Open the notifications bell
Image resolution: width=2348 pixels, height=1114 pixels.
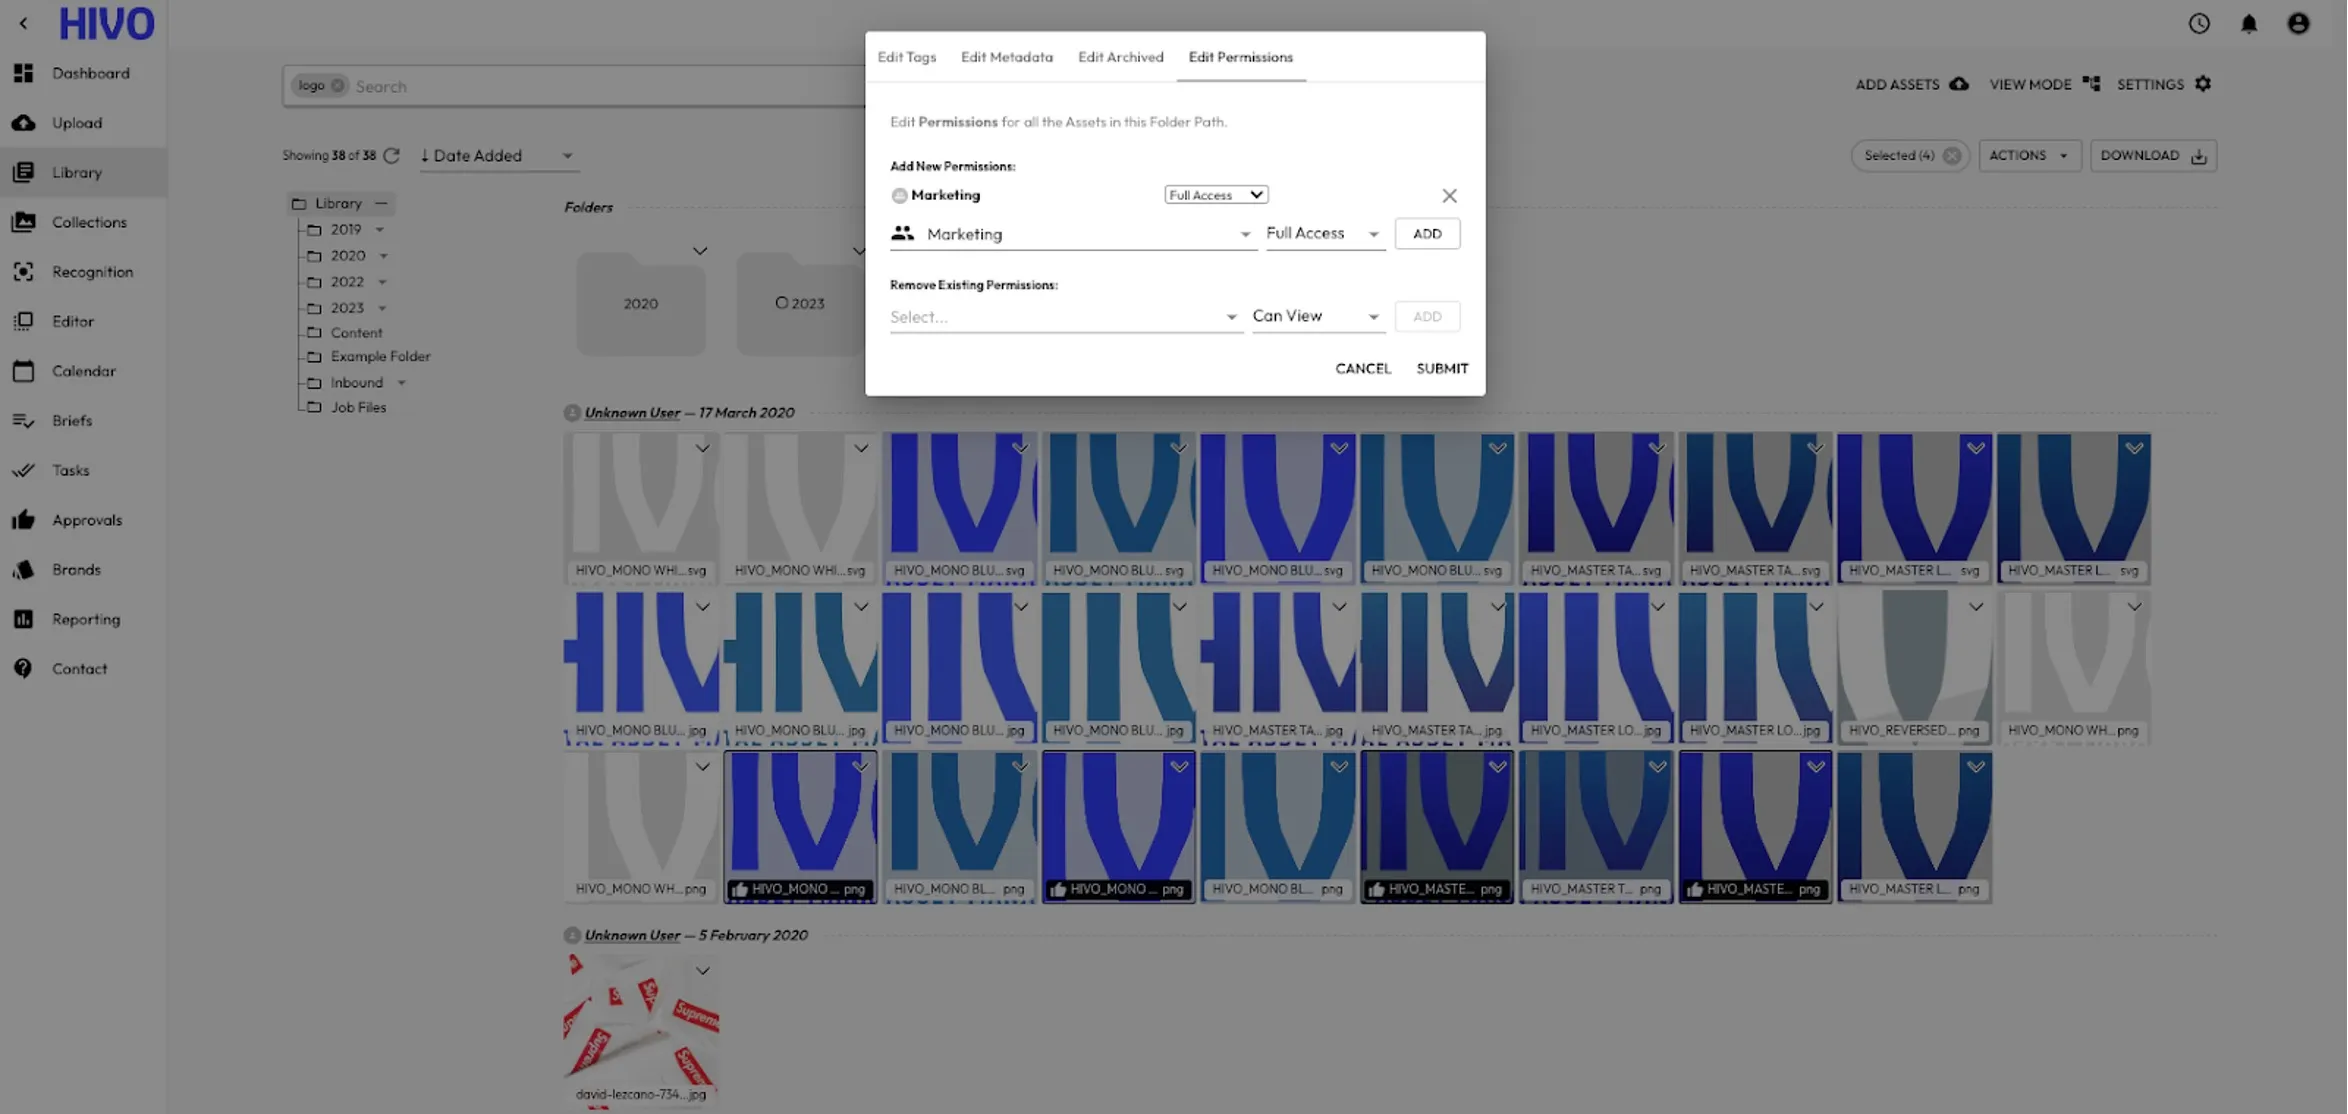tap(2249, 23)
